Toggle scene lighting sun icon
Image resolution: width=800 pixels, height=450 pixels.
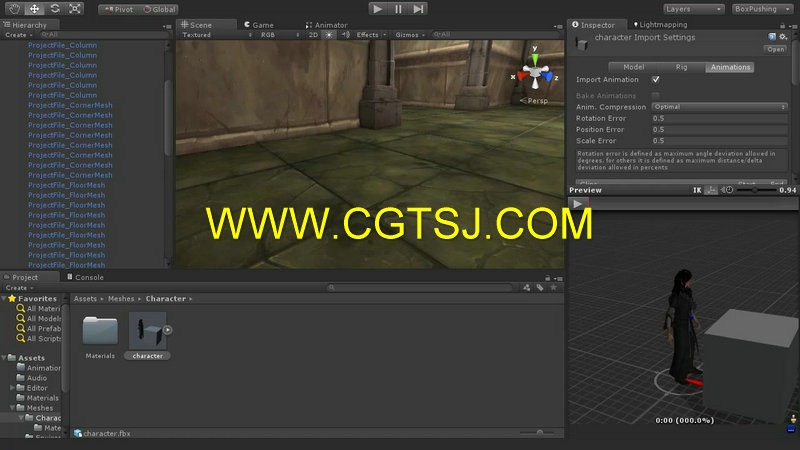pyautogui.click(x=329, y=35)
